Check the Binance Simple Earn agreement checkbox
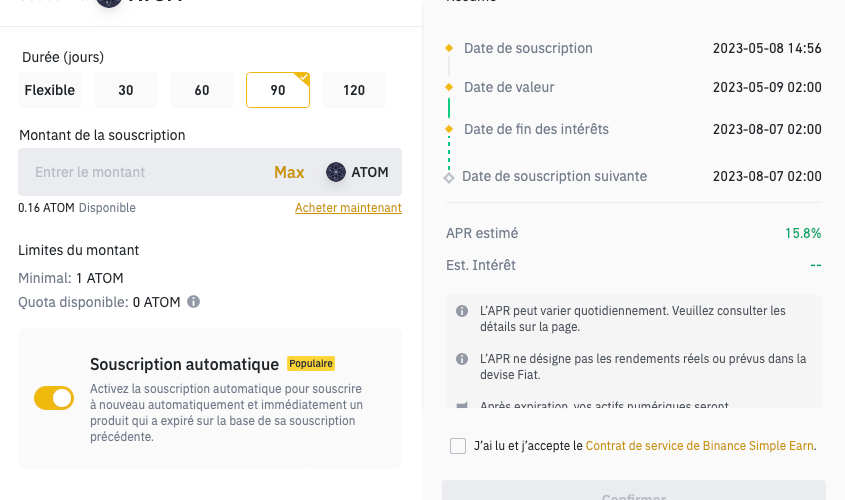 click(458, 446)
